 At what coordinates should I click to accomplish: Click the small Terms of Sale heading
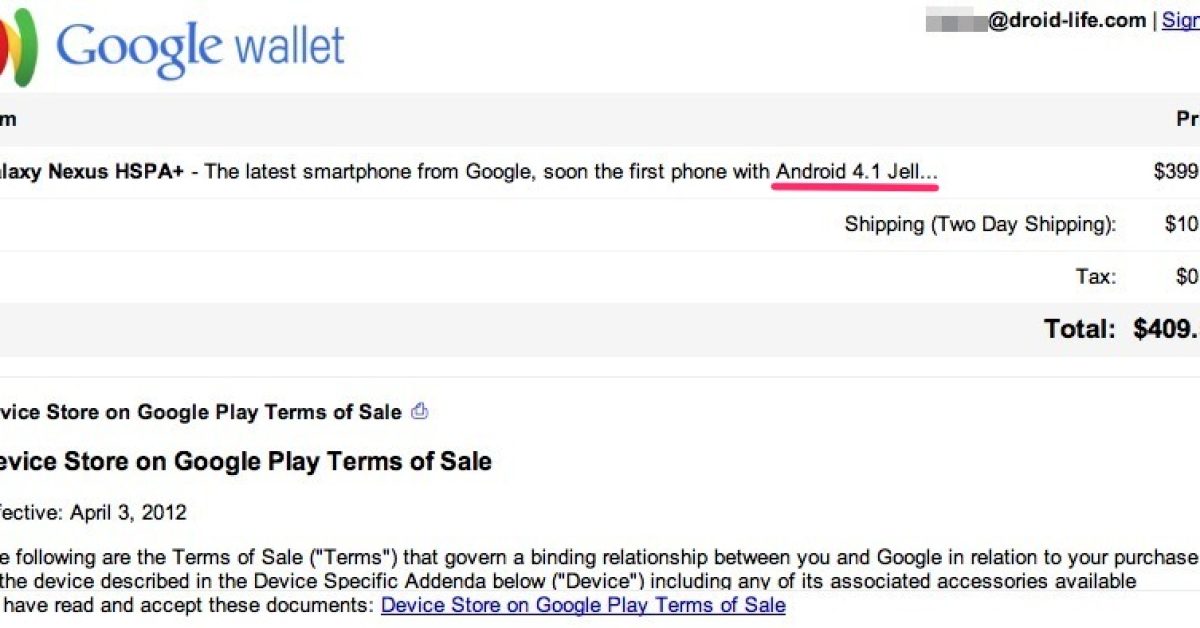click(200, 412)
